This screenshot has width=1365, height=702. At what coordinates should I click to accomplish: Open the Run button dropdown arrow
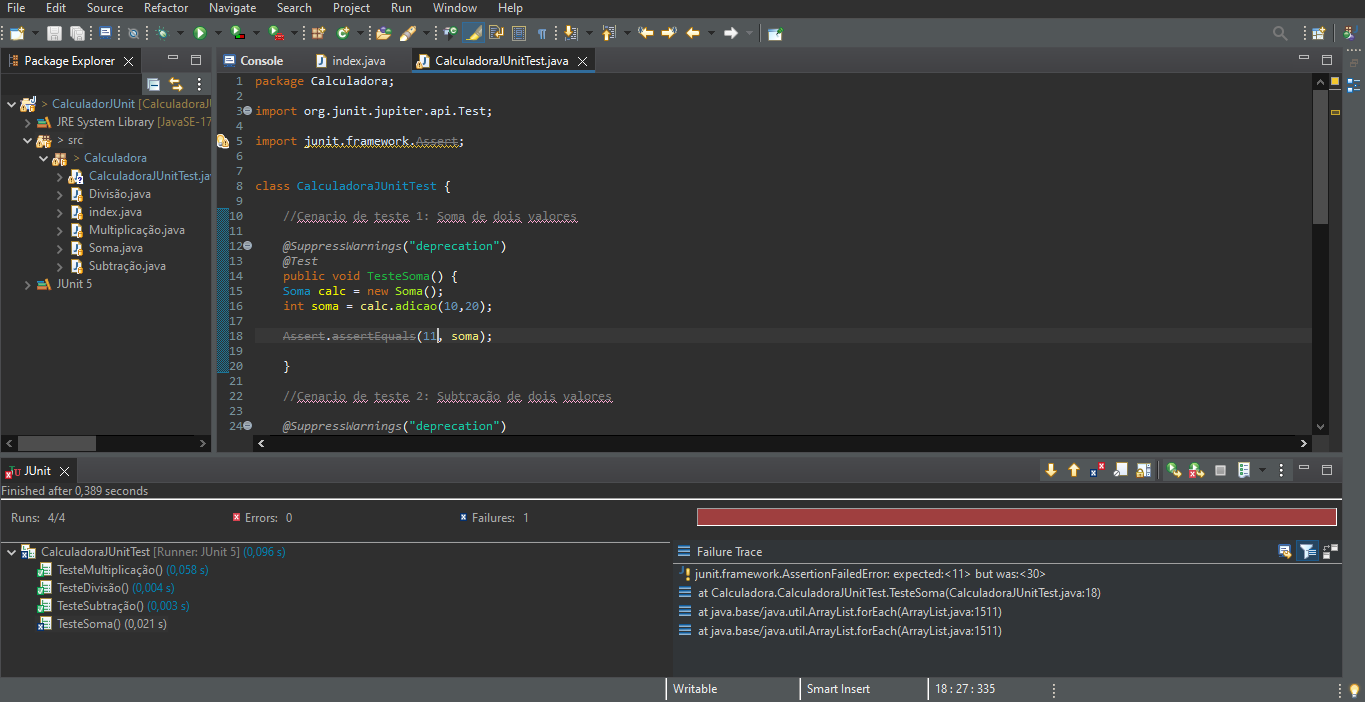point(218,33)
